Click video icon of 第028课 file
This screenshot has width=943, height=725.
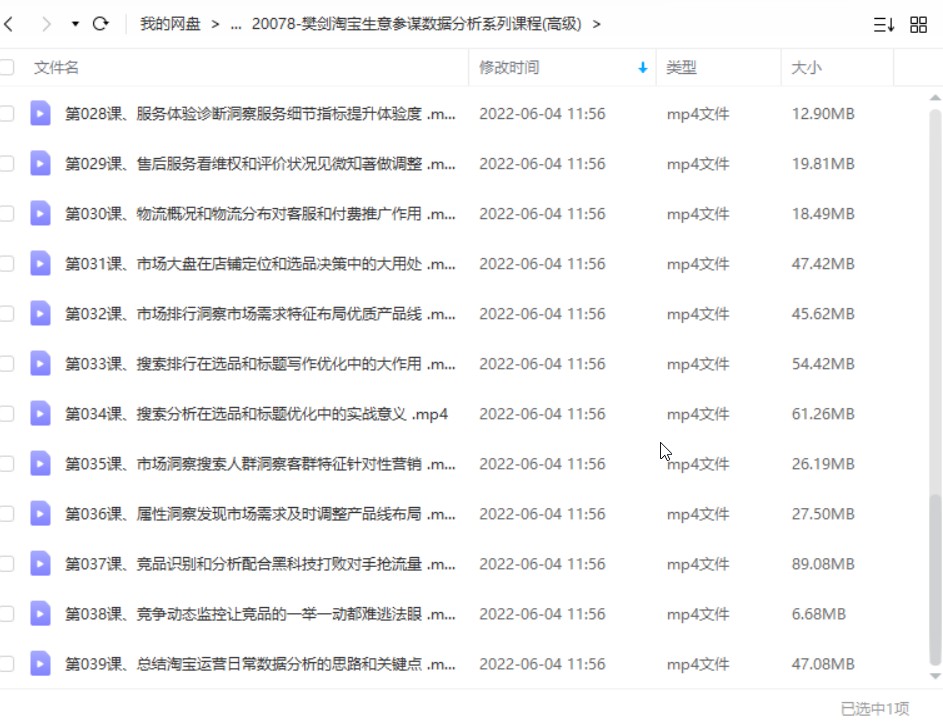point(40,114)
